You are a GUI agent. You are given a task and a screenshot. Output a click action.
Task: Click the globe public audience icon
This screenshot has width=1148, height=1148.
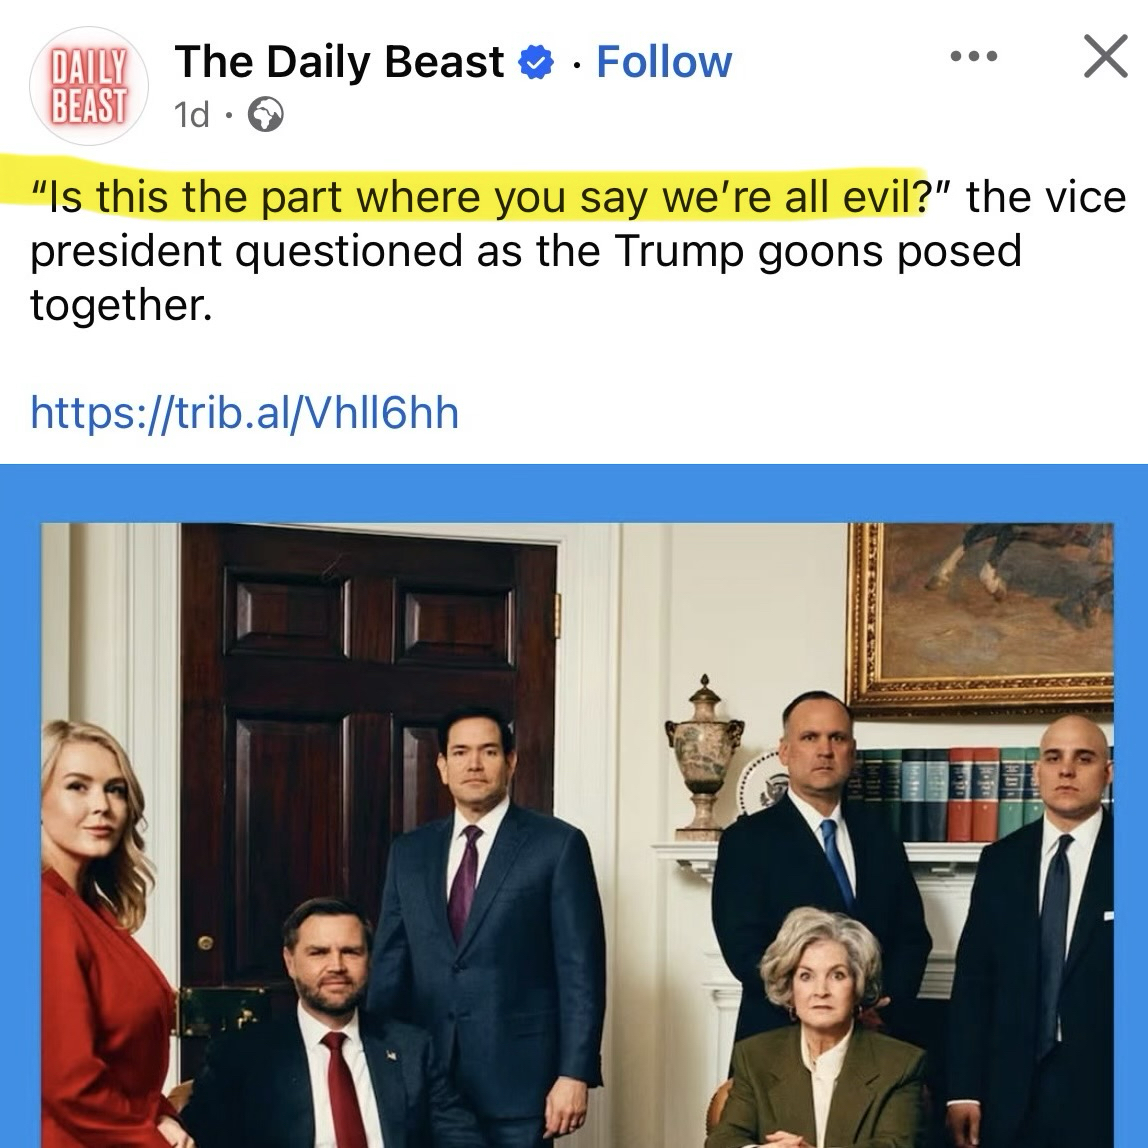[x=266, y=115]
